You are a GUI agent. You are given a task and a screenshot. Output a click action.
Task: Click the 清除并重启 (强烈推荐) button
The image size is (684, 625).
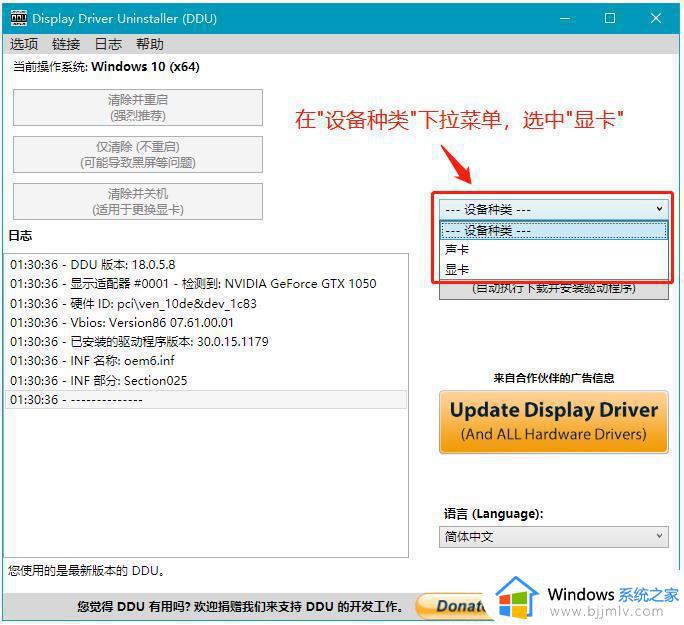pyautogui.click(x=138, y=108)
